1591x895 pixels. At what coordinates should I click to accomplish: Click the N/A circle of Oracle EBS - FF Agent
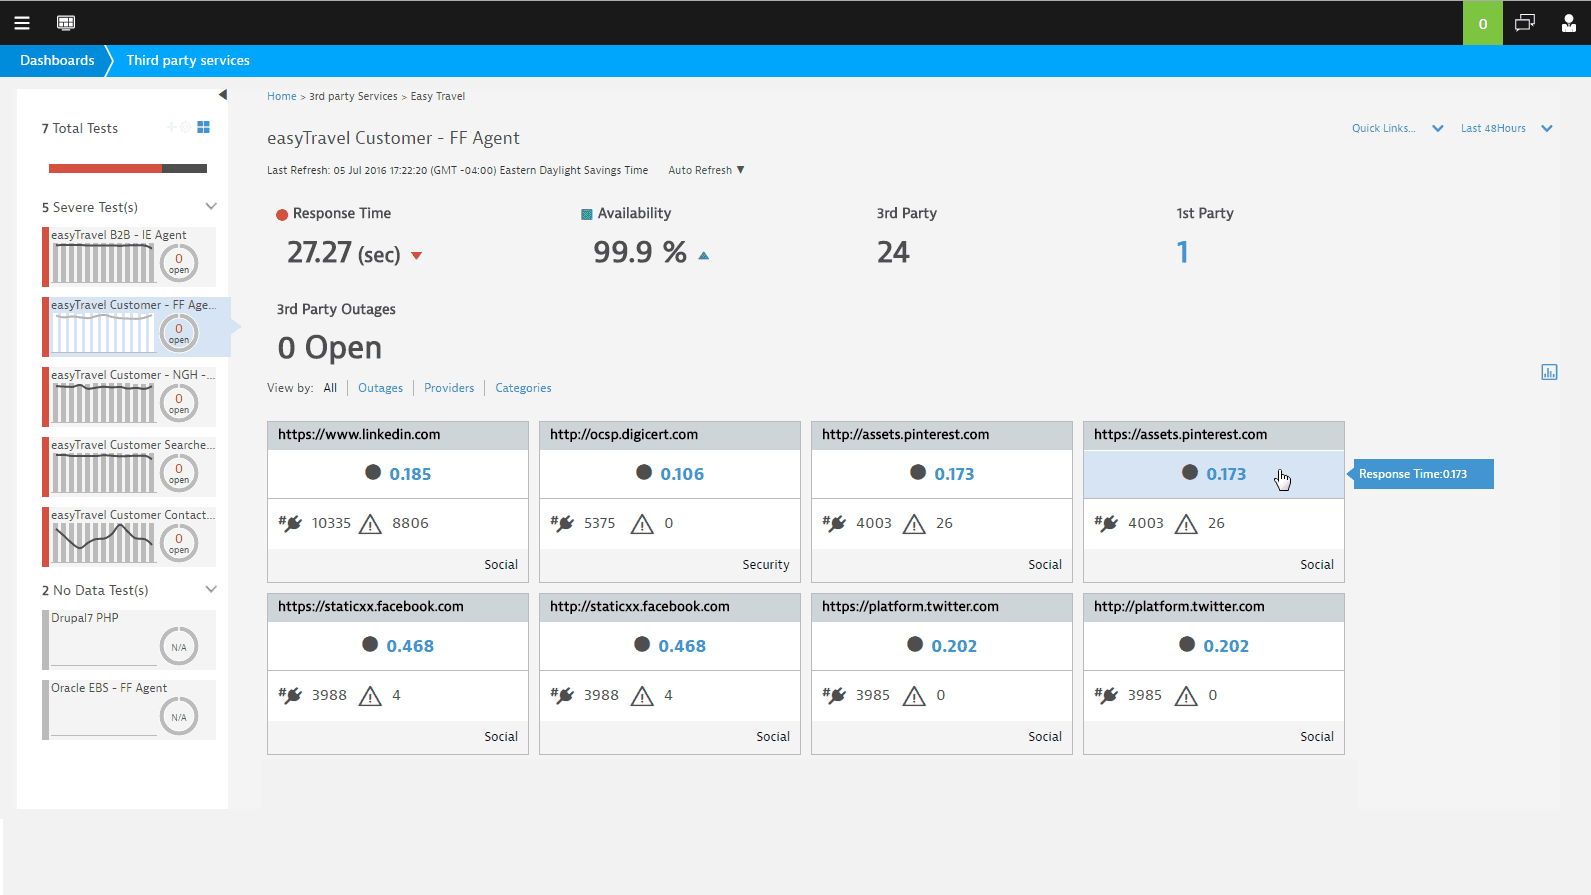179,717
